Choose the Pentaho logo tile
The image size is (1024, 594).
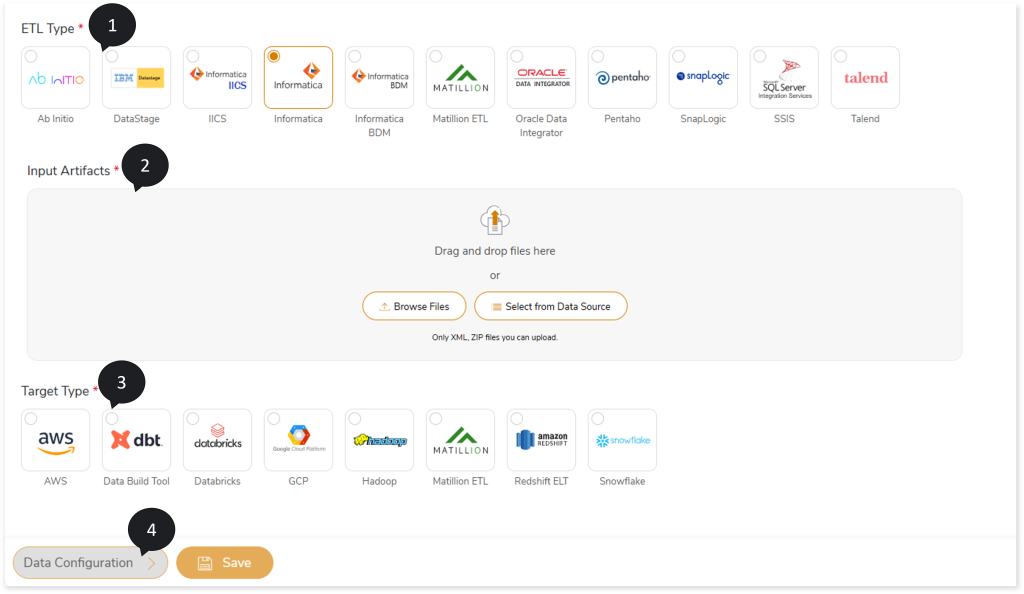point(622,78)
